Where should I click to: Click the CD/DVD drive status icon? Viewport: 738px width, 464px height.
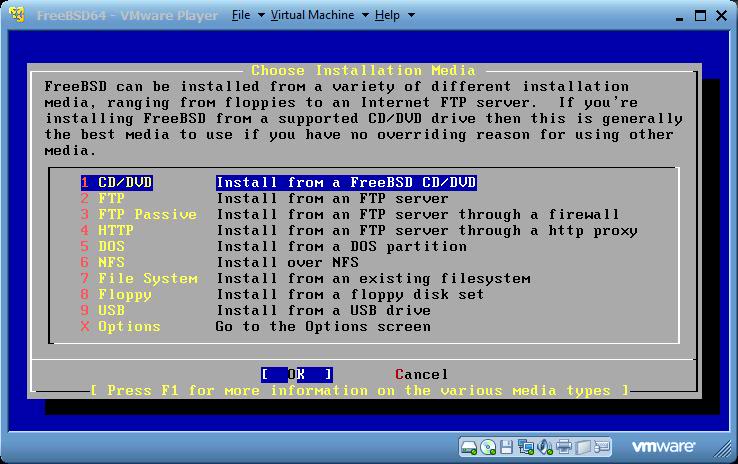[x=488, y=447]
